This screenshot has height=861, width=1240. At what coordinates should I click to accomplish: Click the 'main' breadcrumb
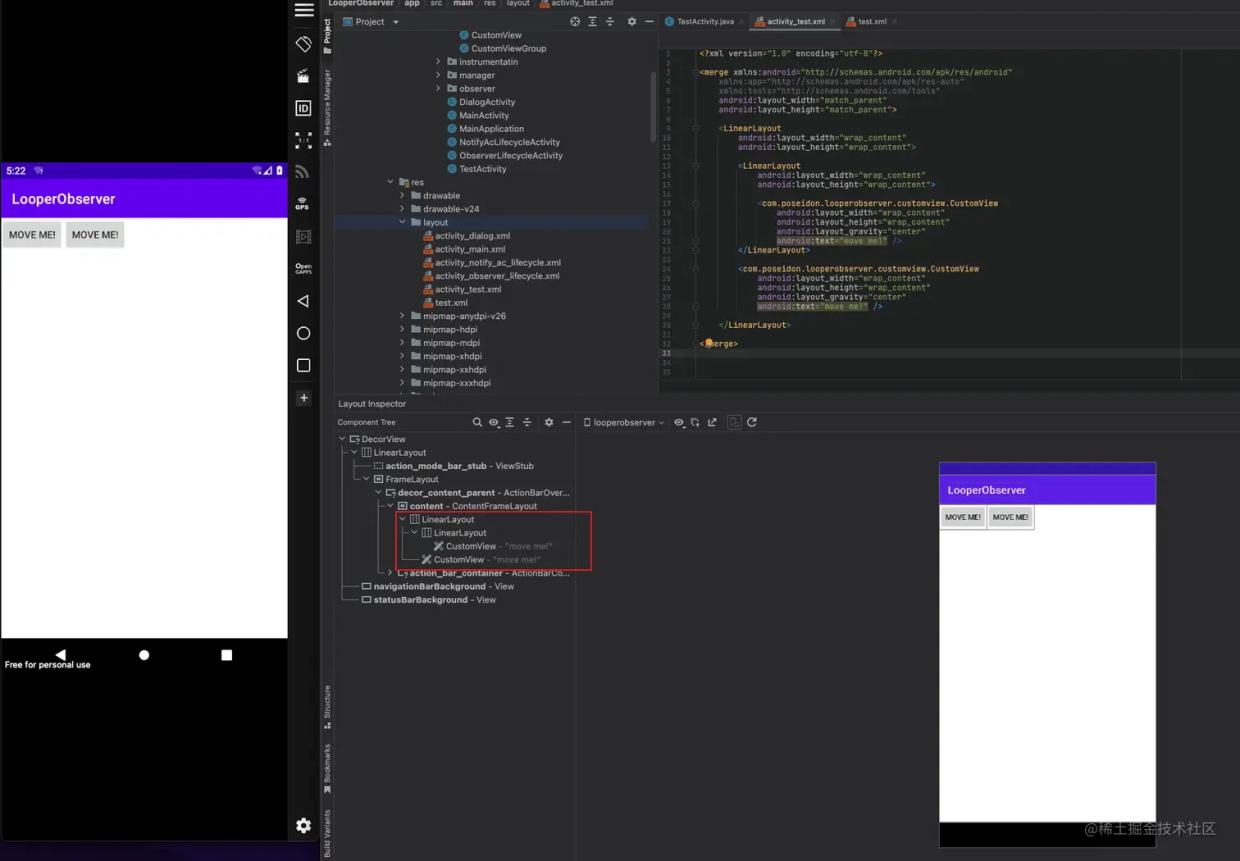463,4
